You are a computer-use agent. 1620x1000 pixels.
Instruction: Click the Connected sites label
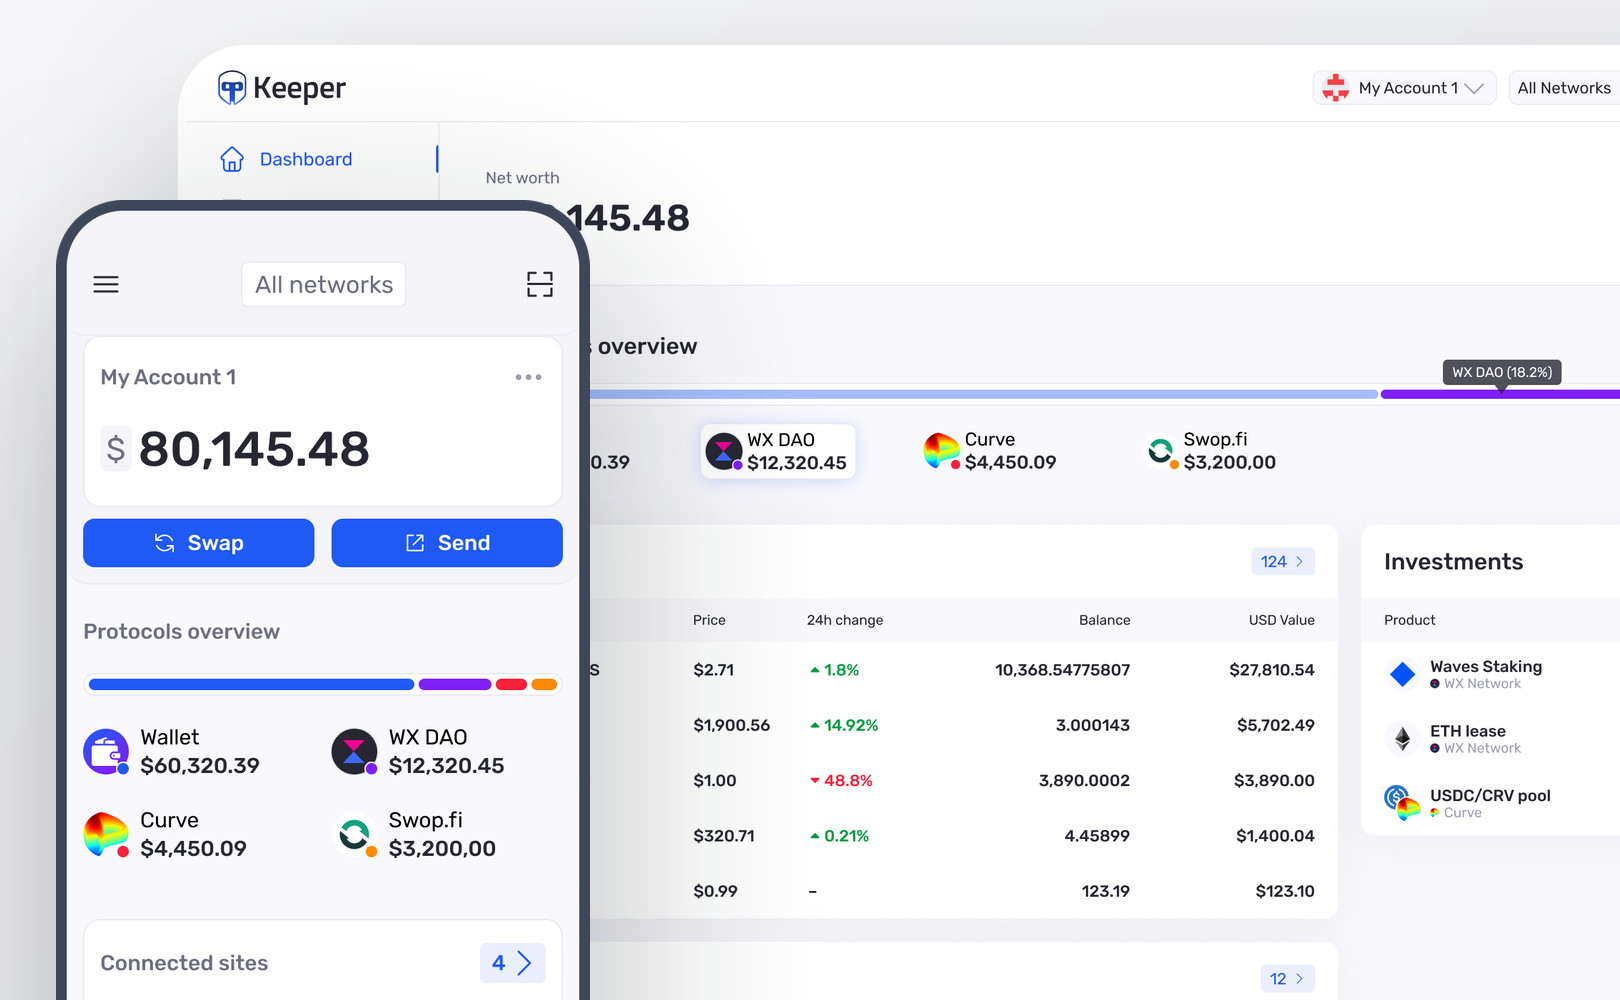click(184, 963)
